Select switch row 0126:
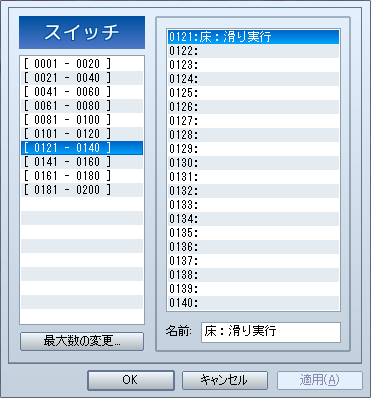This screenshot has height=398, width=371. click(253, 107)
